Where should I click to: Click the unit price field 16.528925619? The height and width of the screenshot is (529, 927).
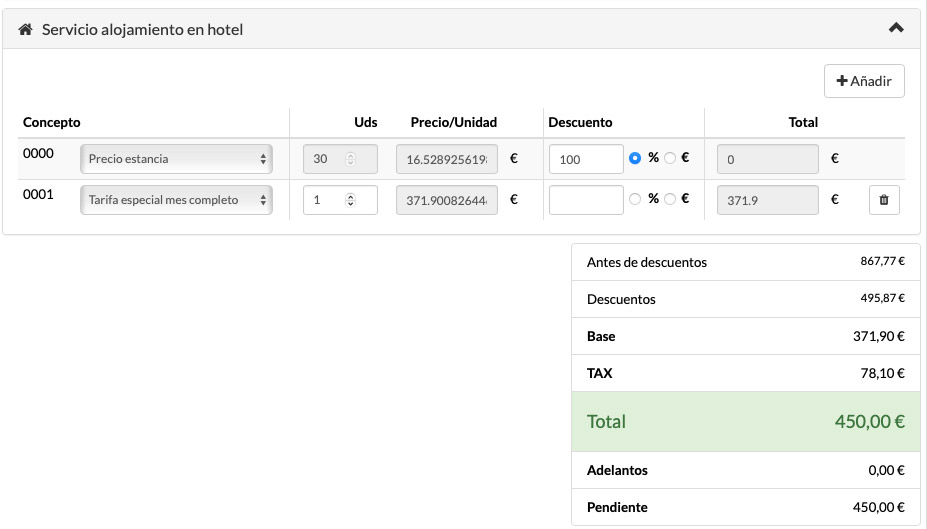(x=446, y=158)
